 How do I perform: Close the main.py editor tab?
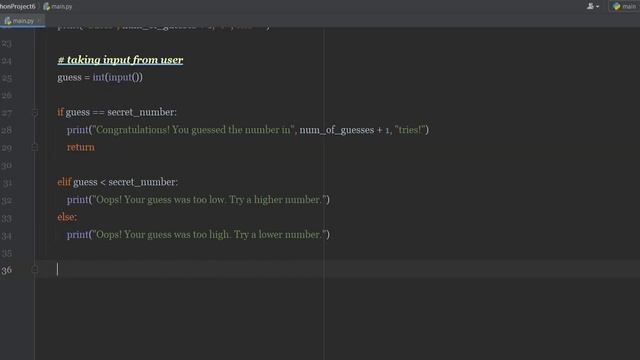(39, 20)
